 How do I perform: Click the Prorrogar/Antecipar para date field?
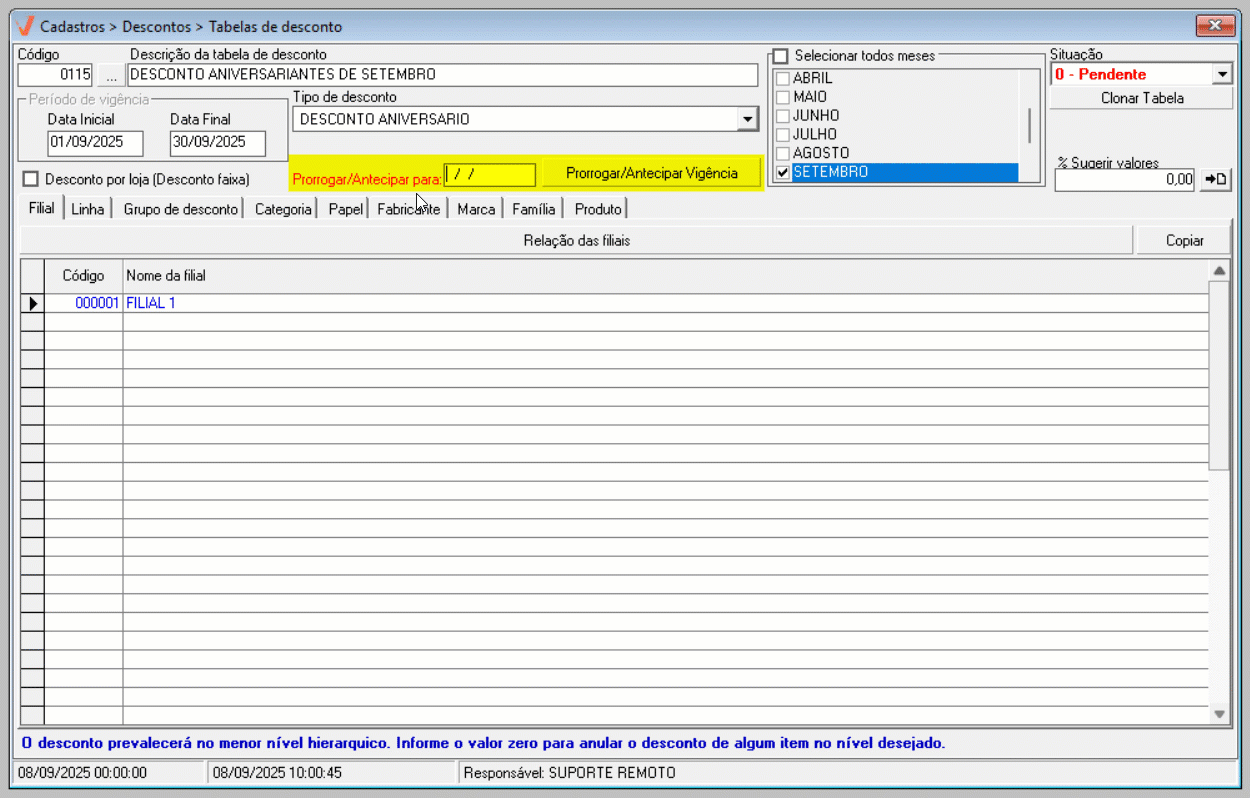click(x=489, y=174)
